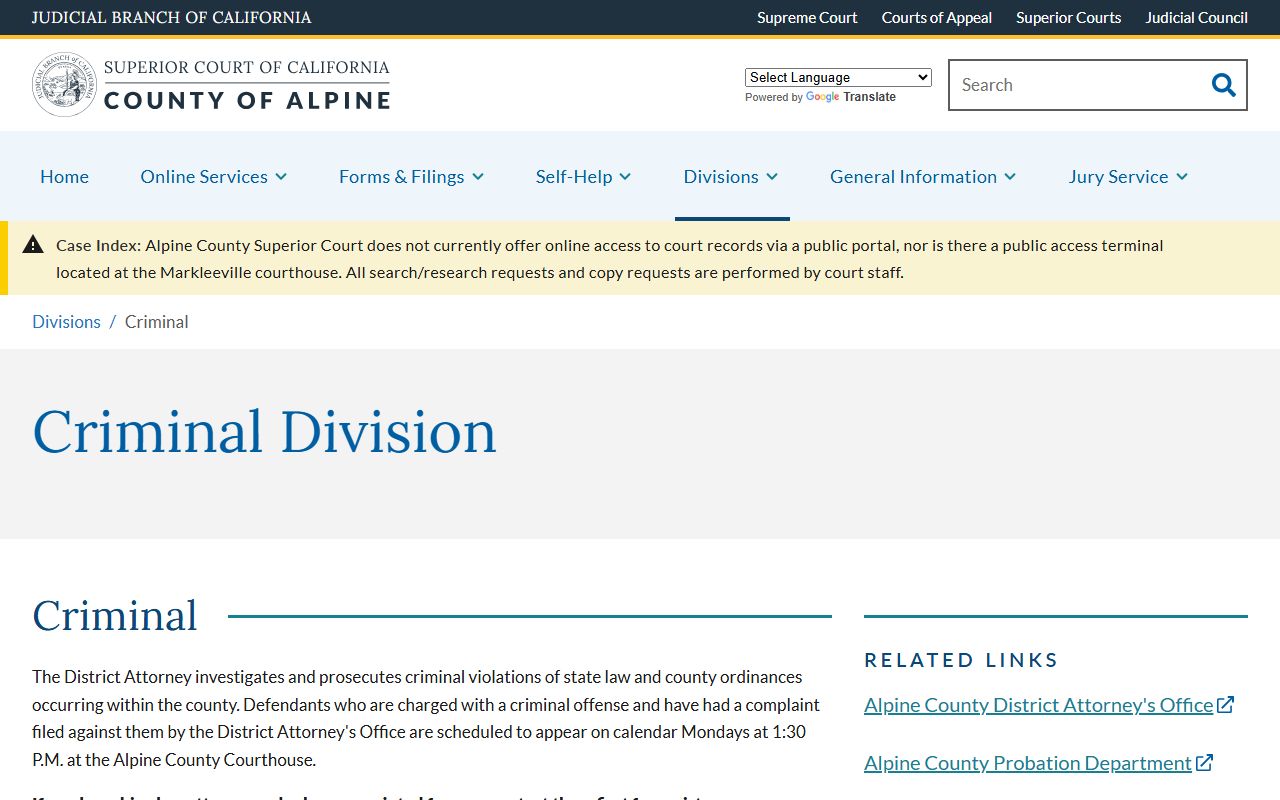Click the Case Index alert text
The image size is (1280, 800).
(610, 258)
